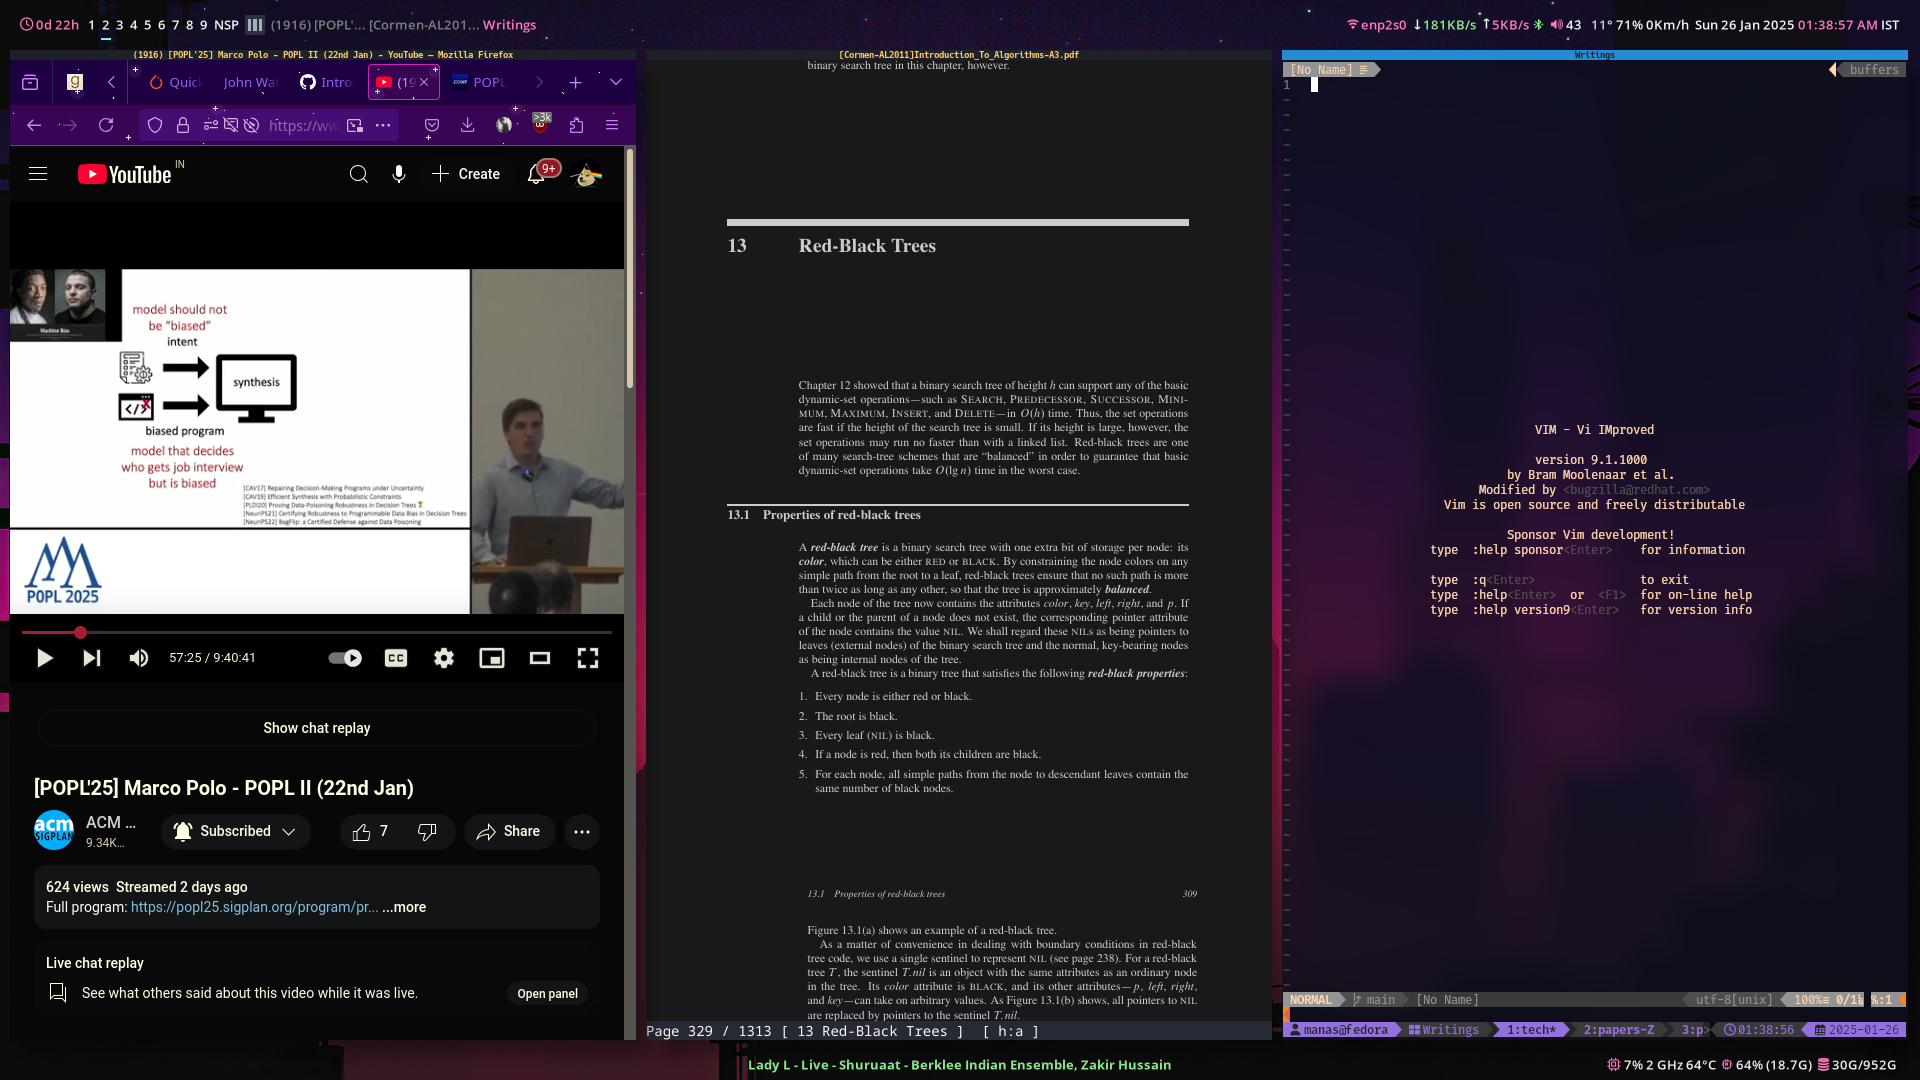The width and height of the screenshot is (1920, 1080).
Task: Open video settings gear icon
Action: (444, 658)
